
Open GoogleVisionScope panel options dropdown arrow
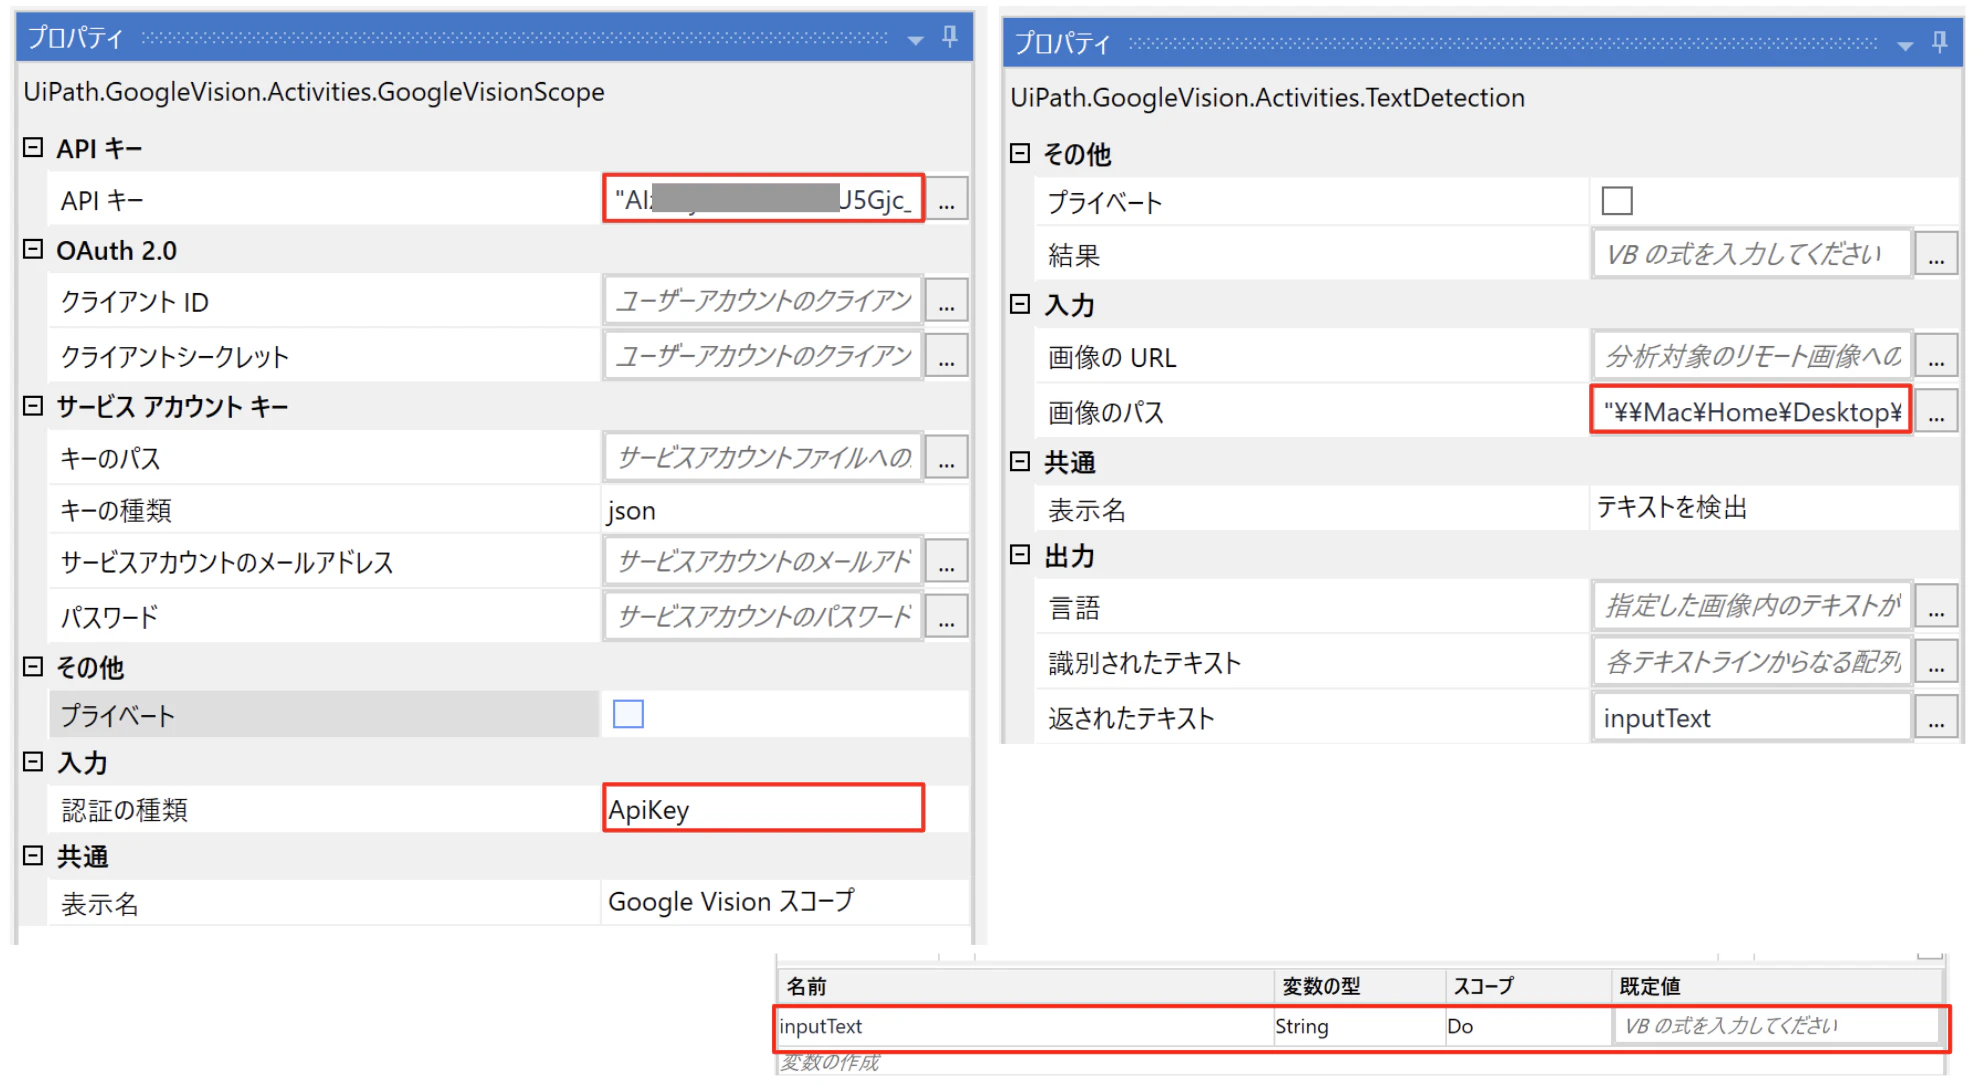pyautogui.click(x=915, y=40)
